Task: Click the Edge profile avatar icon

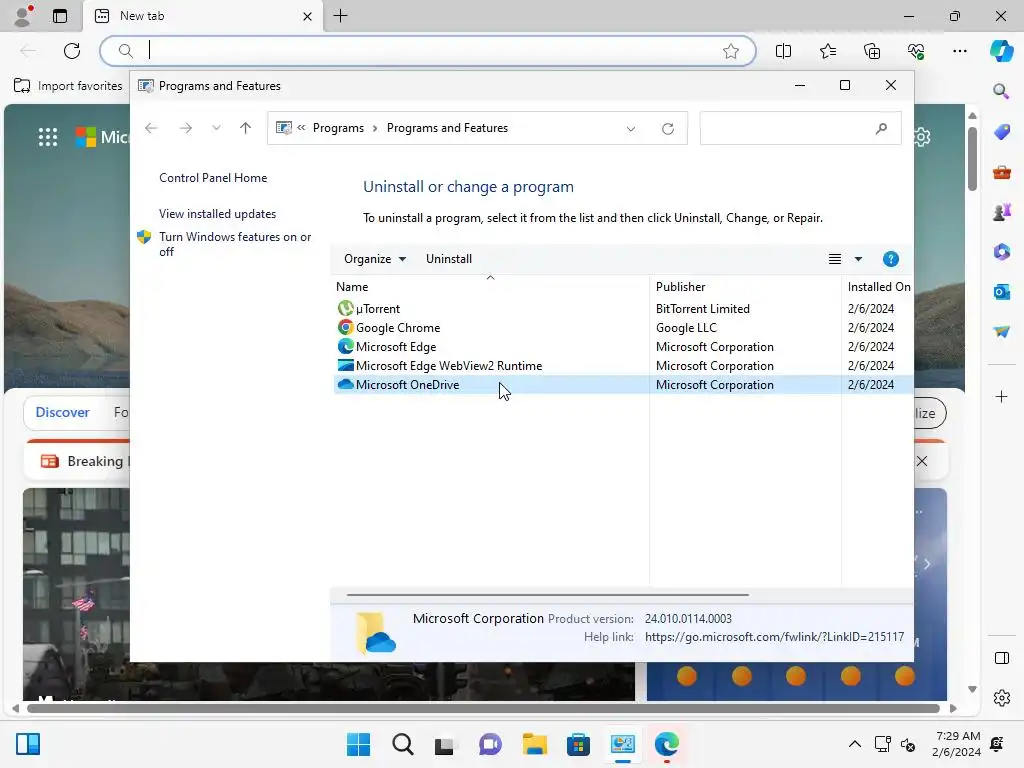Action: tap(24, 16)
